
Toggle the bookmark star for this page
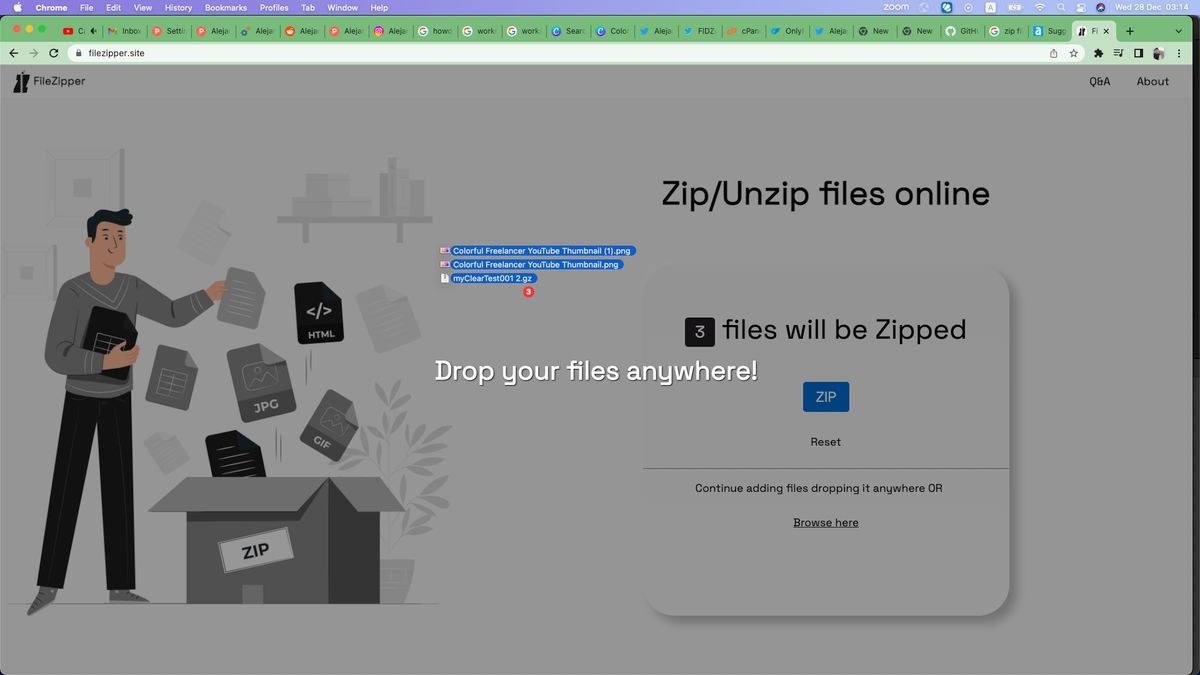(1072, 53)
